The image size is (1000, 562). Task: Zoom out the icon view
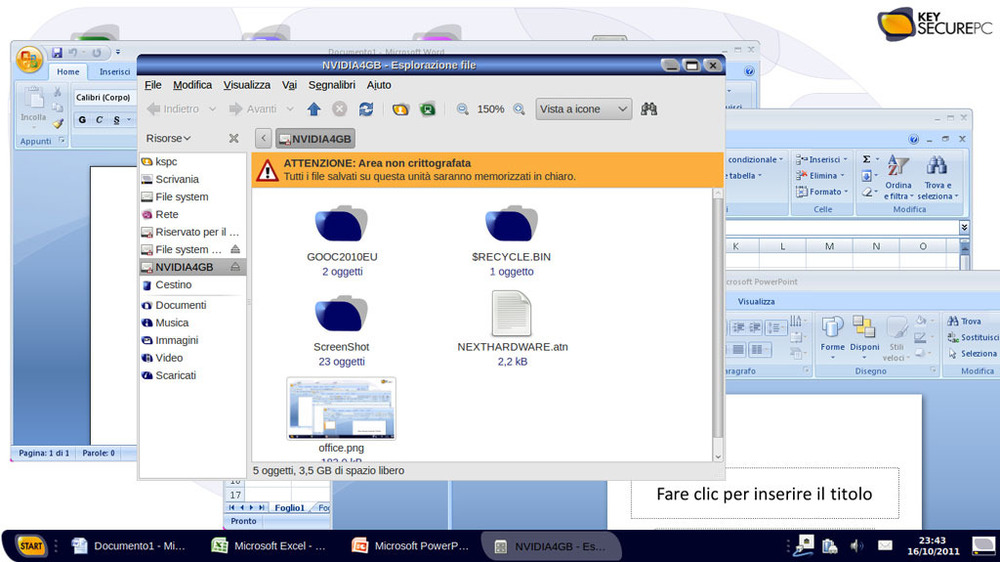[462, 109]
